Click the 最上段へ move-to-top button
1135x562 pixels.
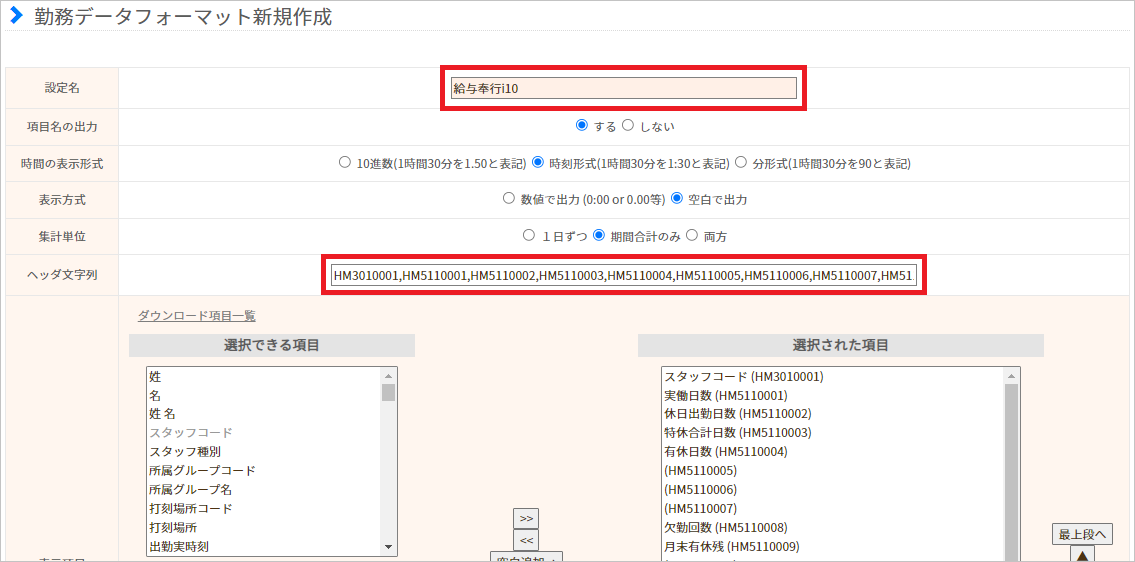click(1082, 535)
